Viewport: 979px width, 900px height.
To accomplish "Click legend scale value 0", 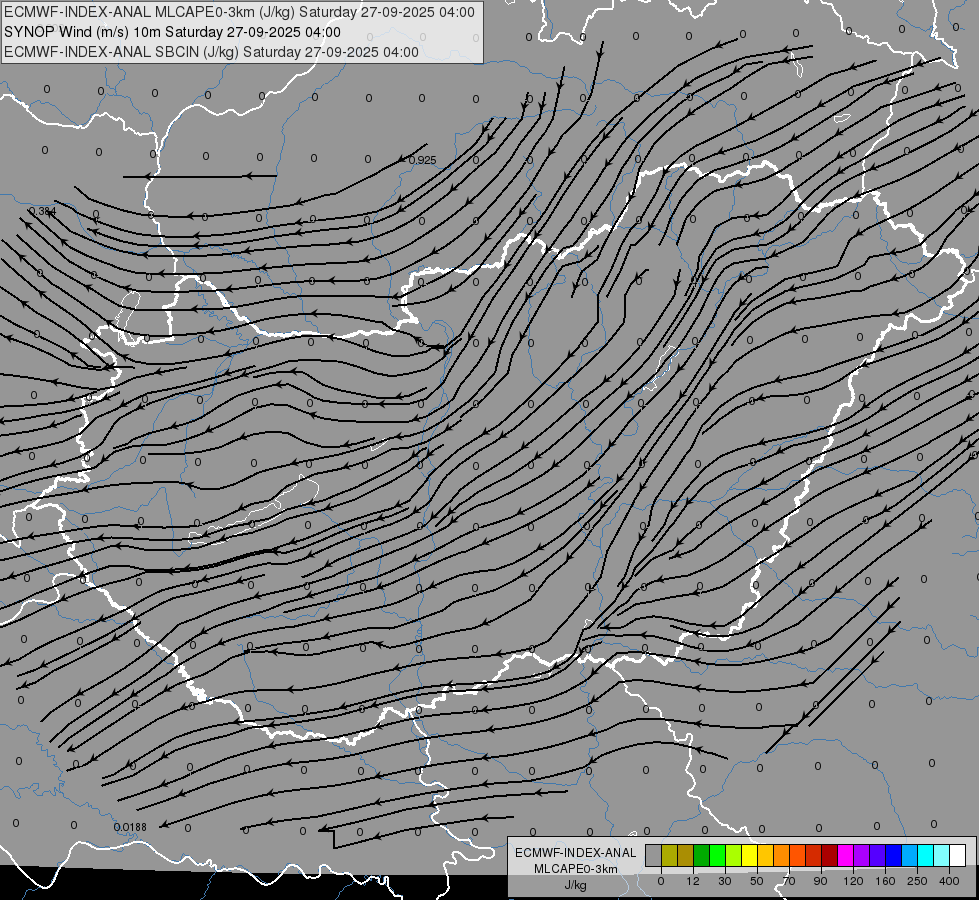I will [661, 881].
